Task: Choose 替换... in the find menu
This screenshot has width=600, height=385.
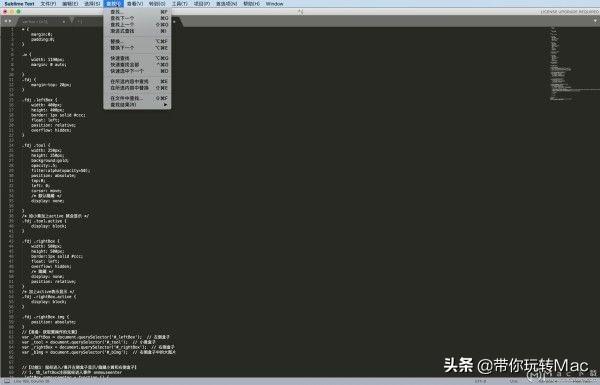Action: (x=137, y=41)
